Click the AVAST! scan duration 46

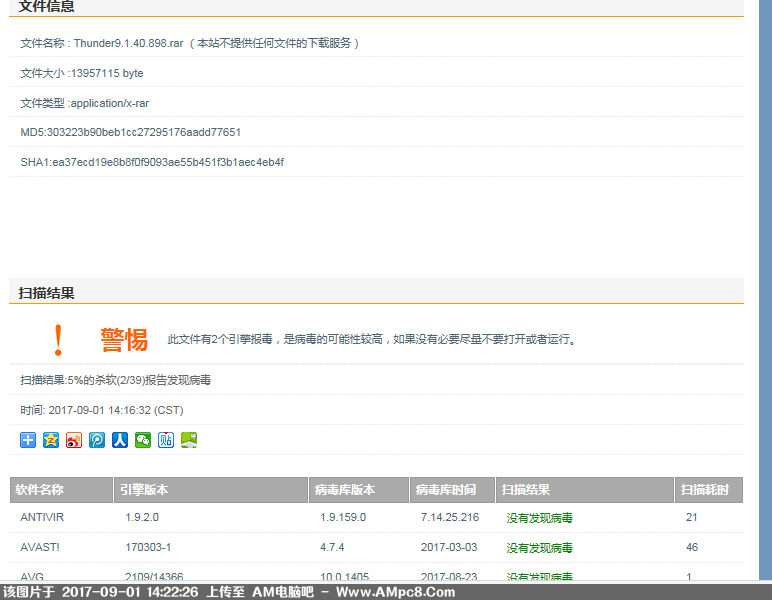coord(692,547)
